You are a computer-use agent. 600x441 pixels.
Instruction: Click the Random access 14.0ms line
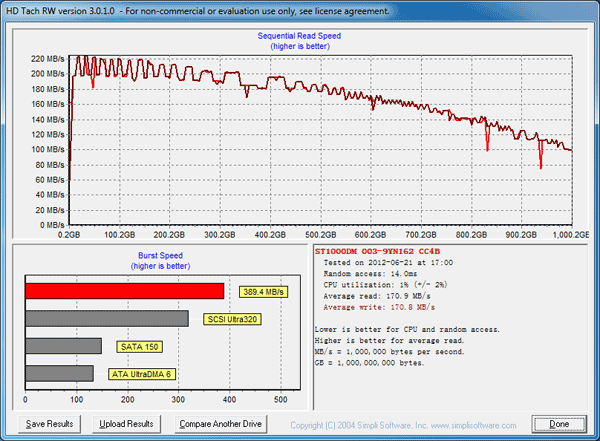(368, 273)
